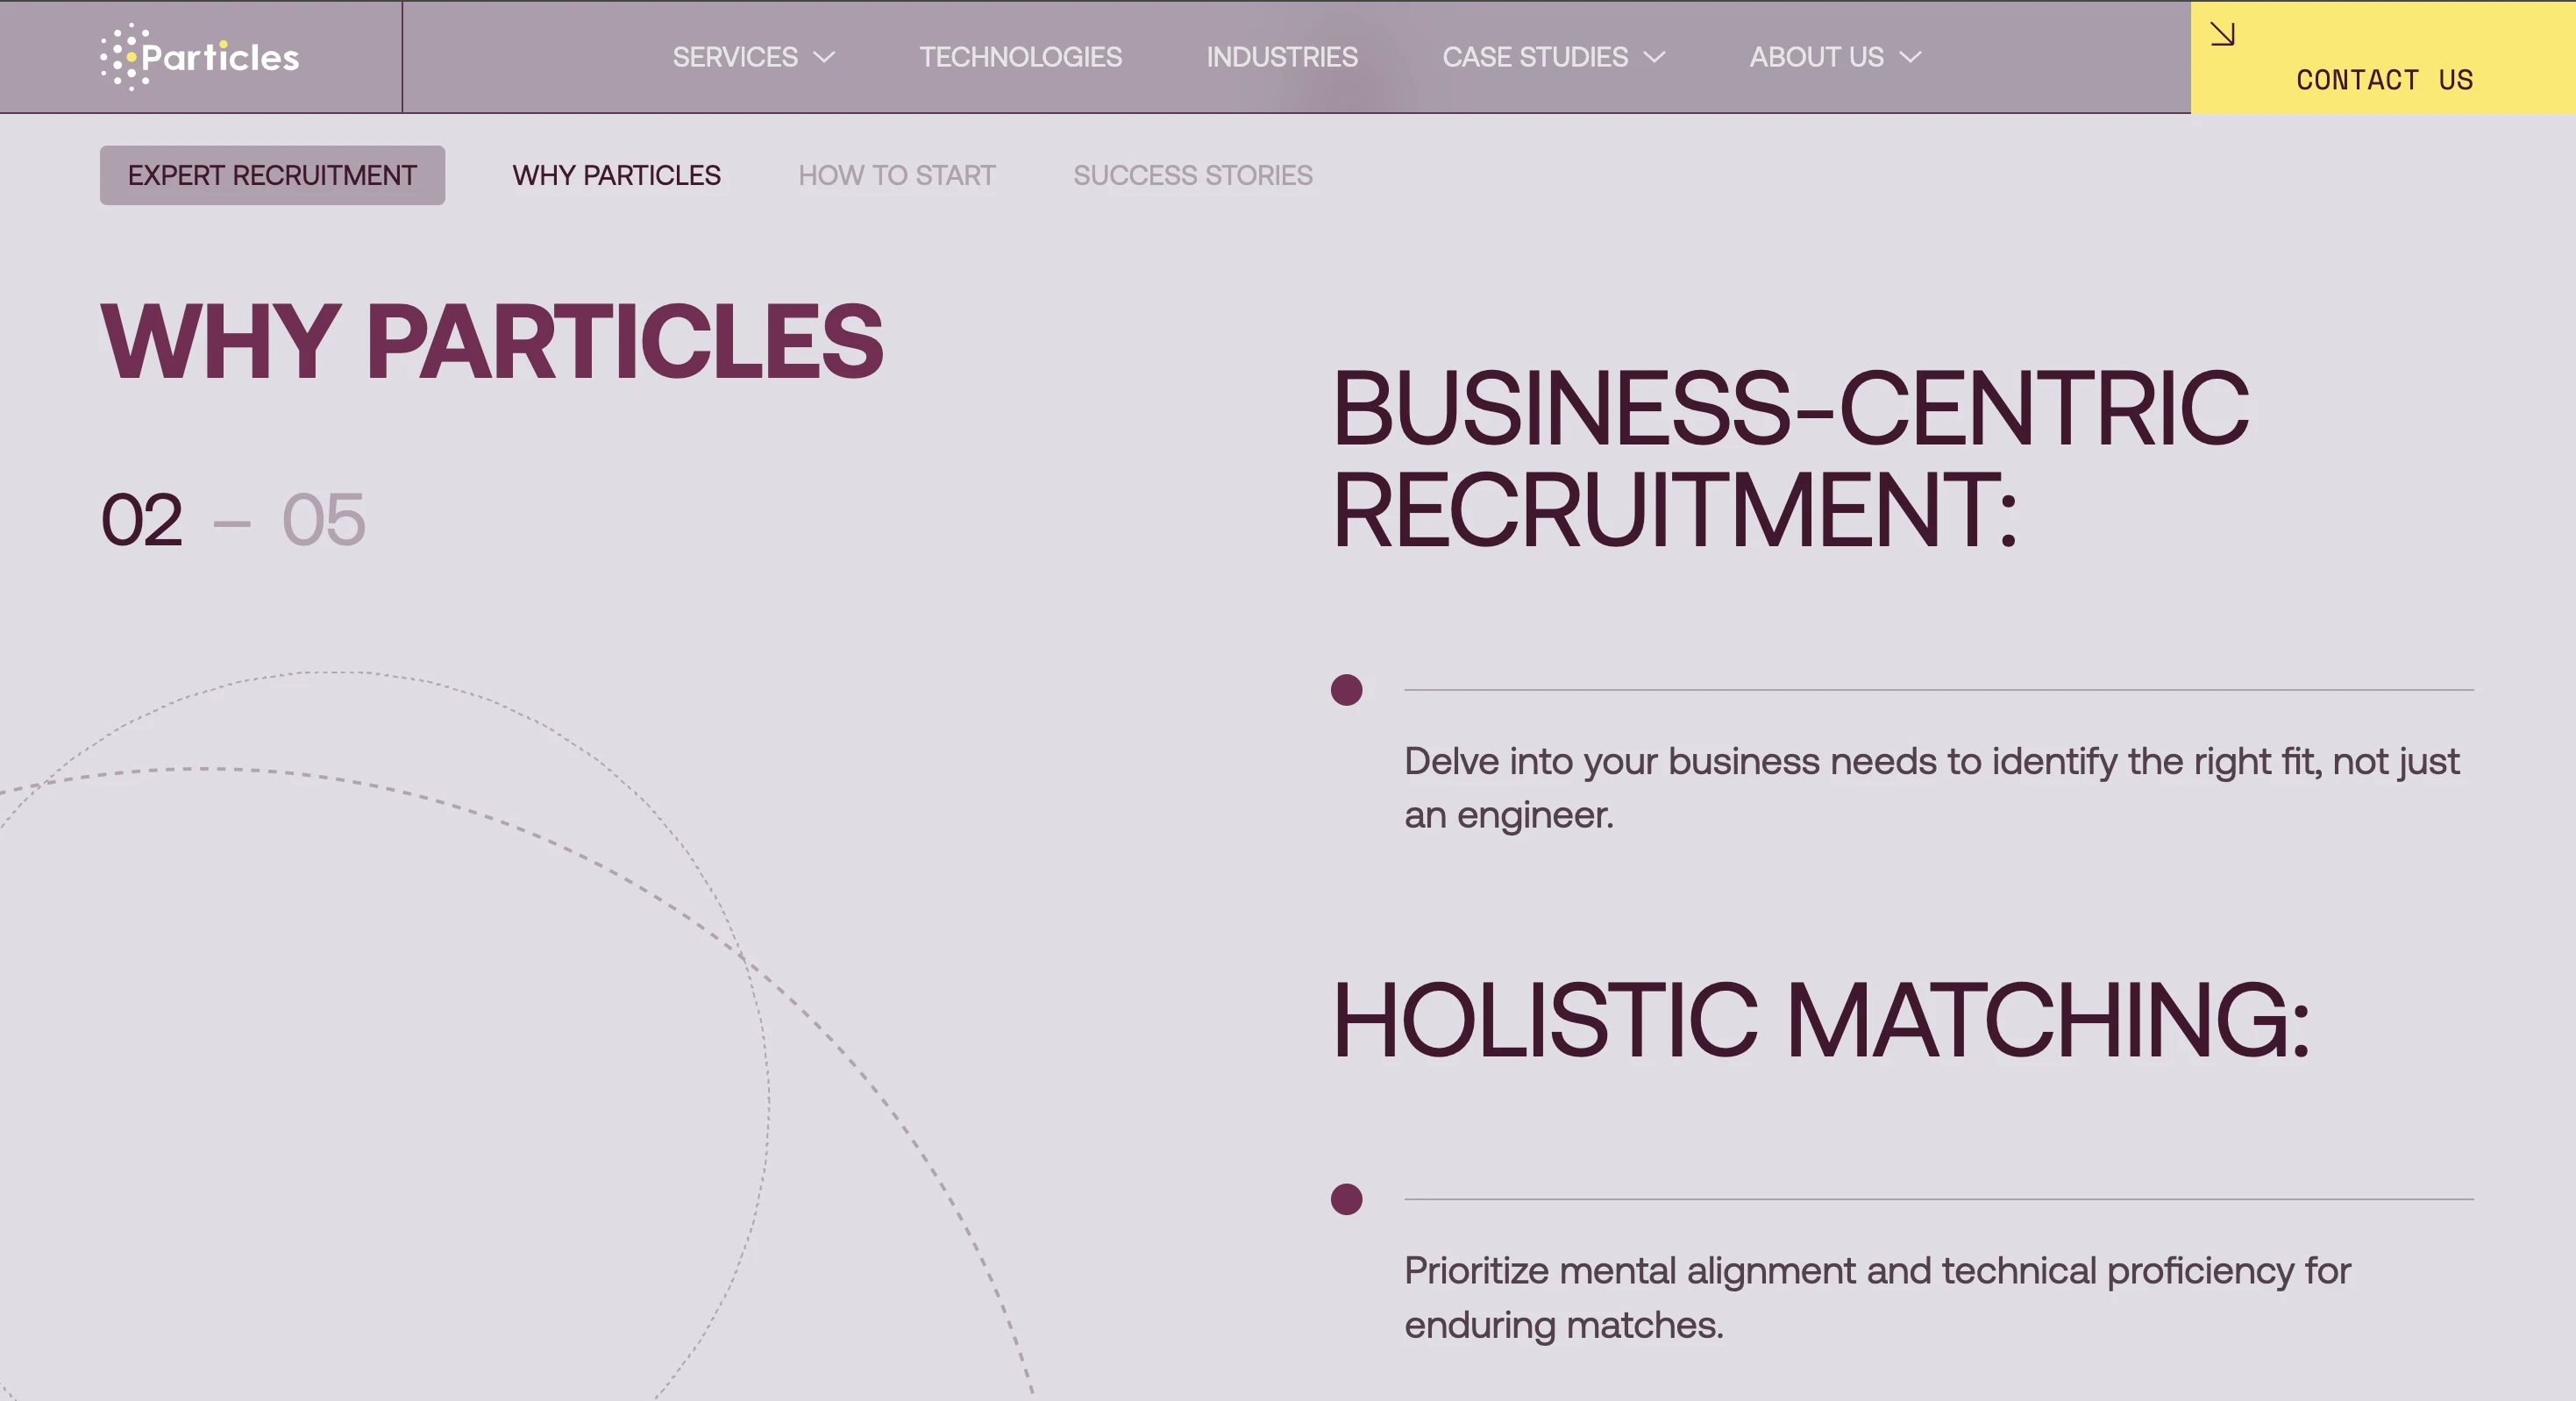Click the About Us menu label
The width and height of the screenshot is (2576, 1401).
1816,57
